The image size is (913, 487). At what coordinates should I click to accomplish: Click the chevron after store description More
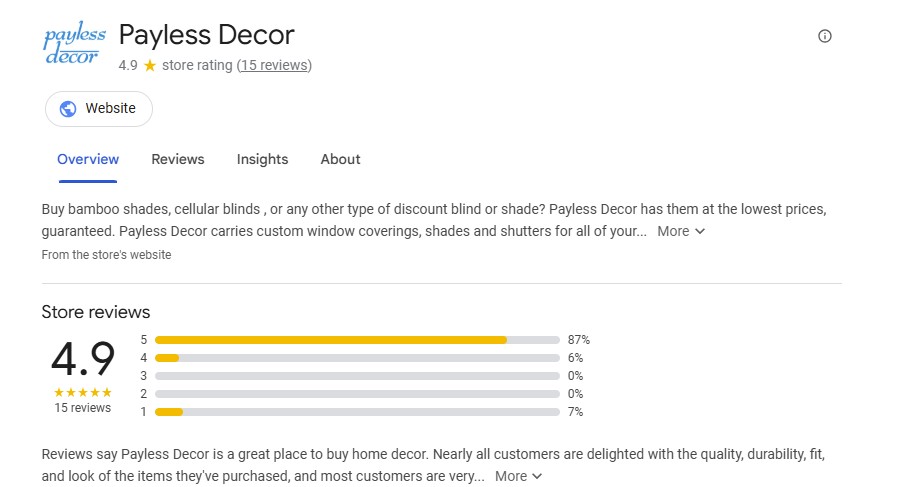click(700, 231)
